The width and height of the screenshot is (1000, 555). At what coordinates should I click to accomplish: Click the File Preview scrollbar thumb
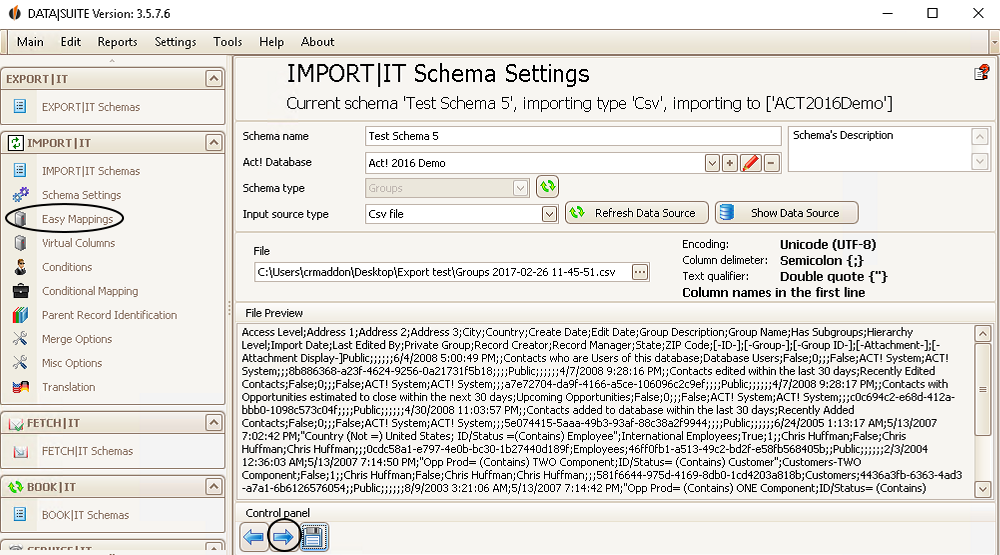point(983,388)
